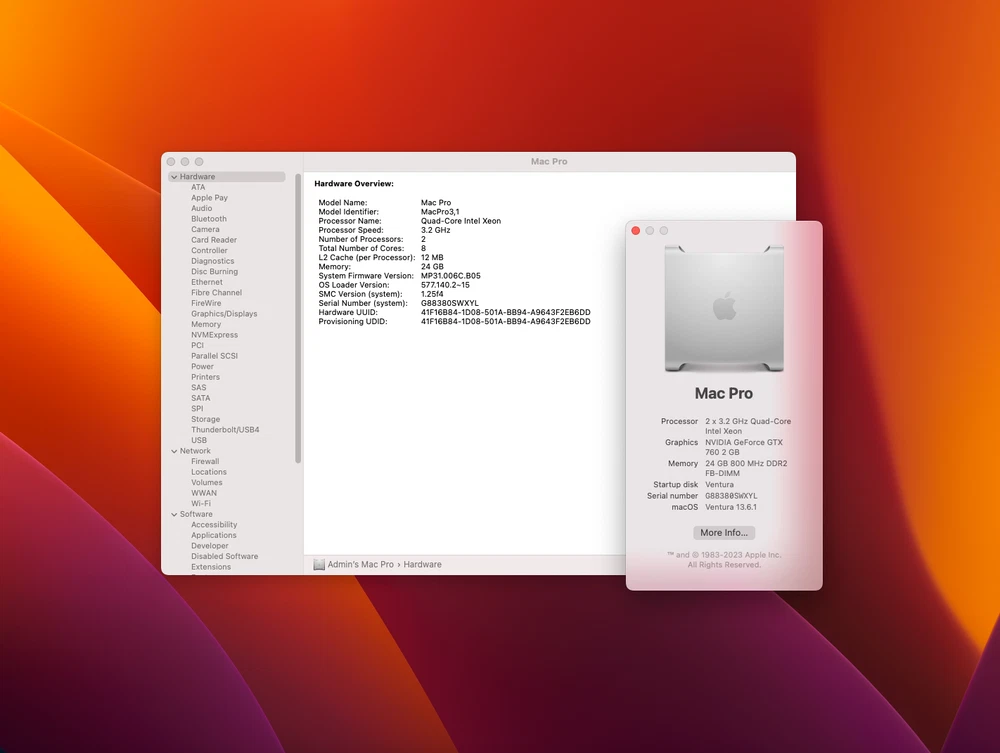This screenshot has width=1000, height=753.
Task: Select ATA in the sidebar
Action: click(x=198, y=187)
